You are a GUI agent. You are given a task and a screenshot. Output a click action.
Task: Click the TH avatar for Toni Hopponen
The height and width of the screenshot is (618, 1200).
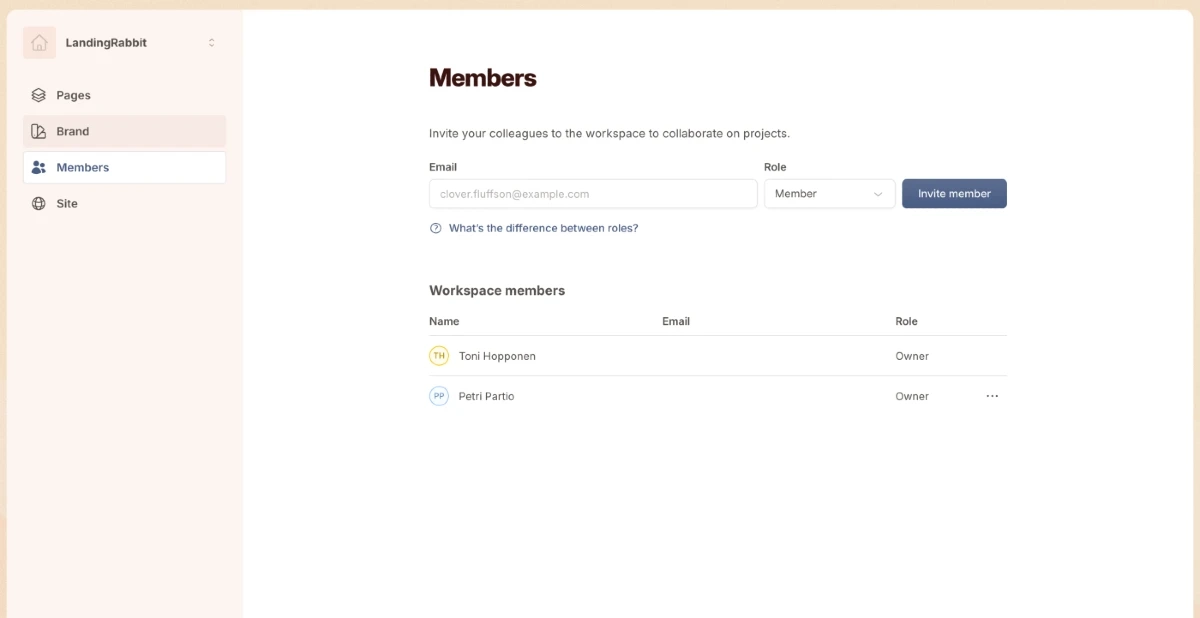[439, 356]
